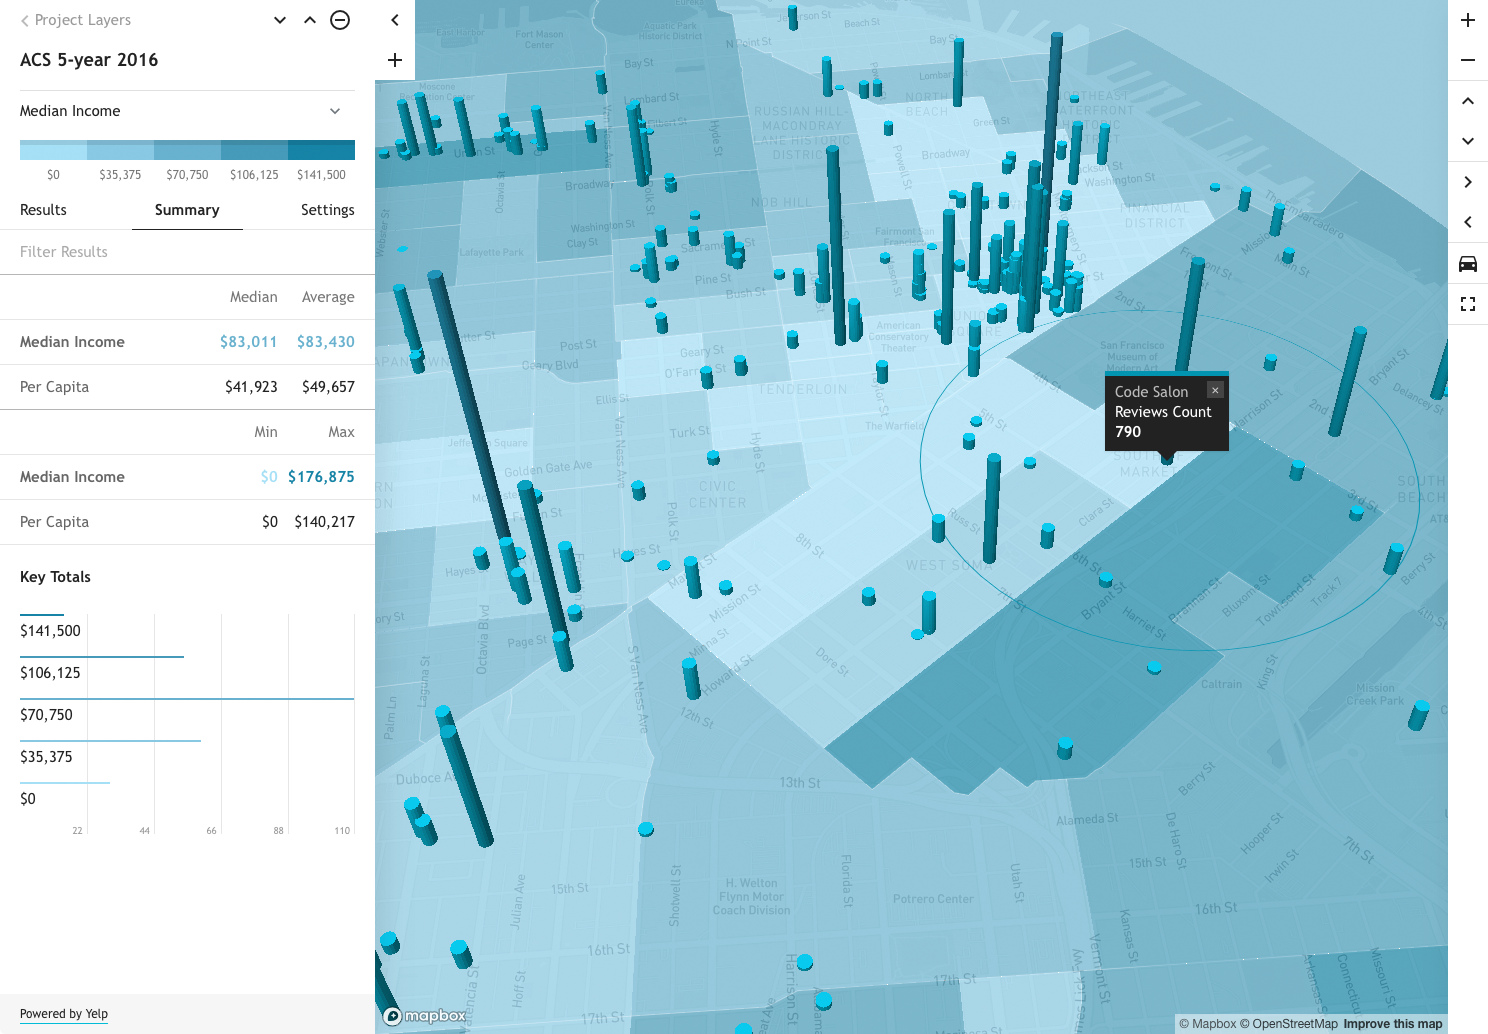Screen dimensions: 1488x1034
Task: Open the Settings tab
Action: click(328, 210)
